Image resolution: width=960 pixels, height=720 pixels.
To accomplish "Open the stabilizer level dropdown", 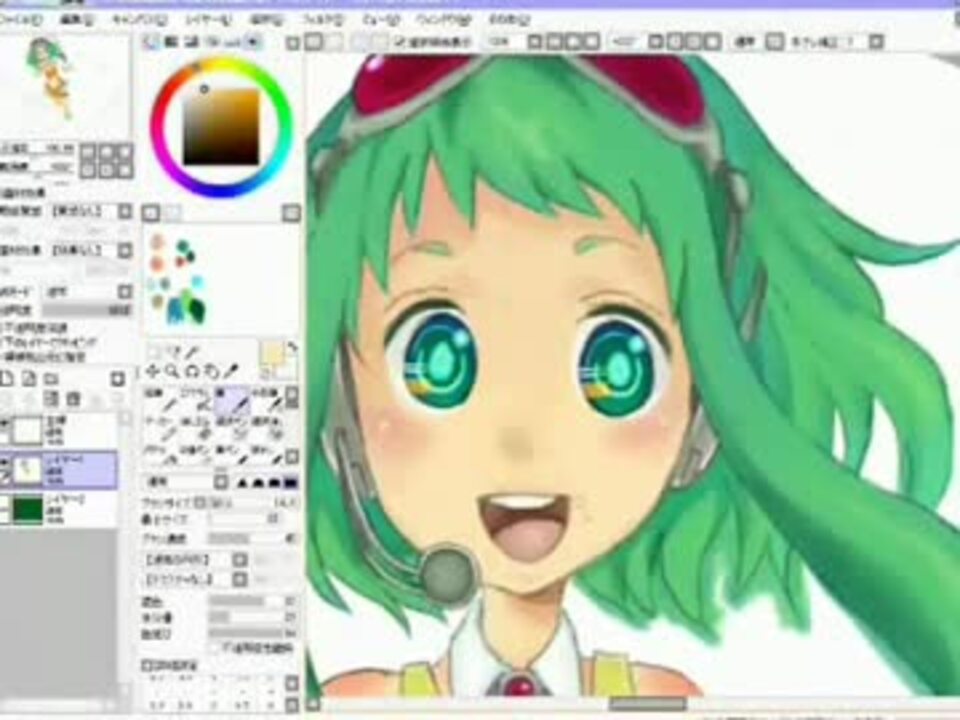I will 876,42.
